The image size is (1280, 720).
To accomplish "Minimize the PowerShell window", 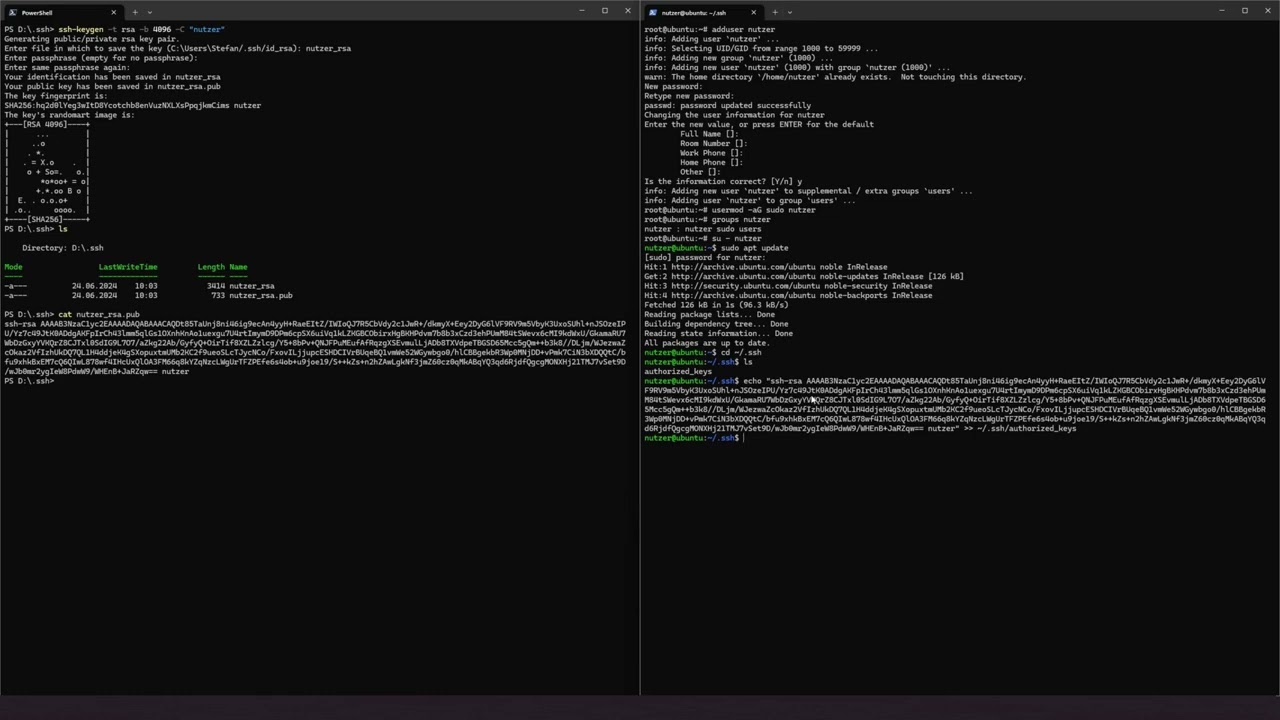I will coord(582,11).
